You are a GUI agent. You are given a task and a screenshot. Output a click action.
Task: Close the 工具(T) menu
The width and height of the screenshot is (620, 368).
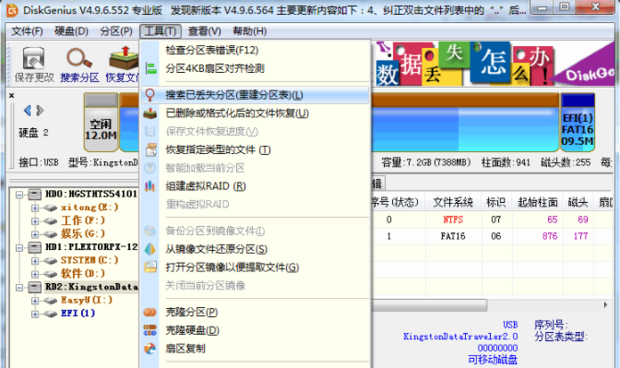pyautogui.click(x=160, y=31)
